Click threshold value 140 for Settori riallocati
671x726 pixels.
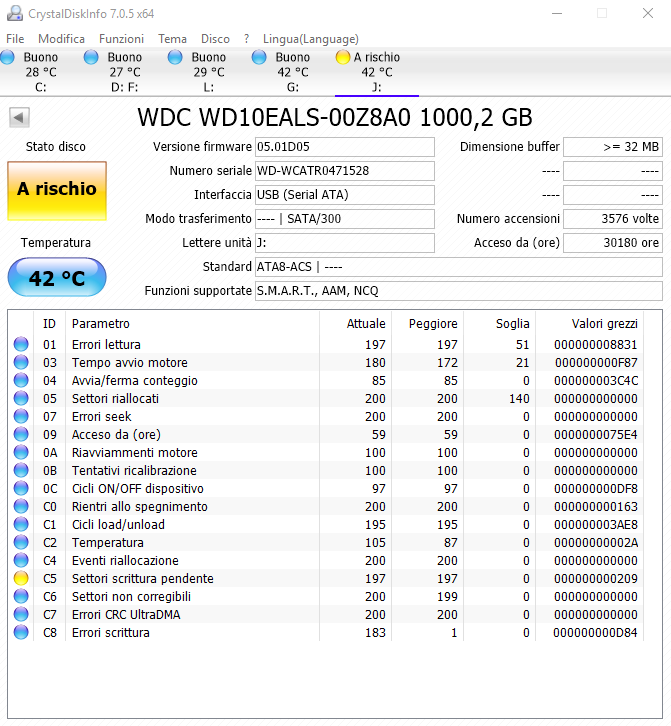(519, 398)
